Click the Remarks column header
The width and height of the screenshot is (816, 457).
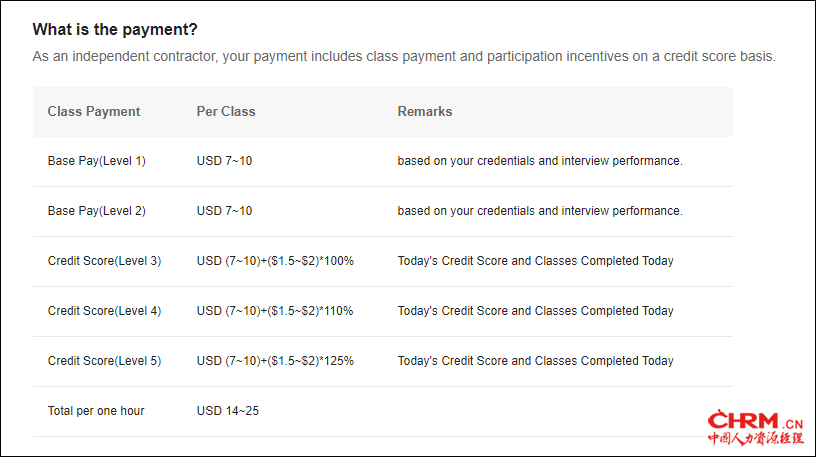(425, 111)
